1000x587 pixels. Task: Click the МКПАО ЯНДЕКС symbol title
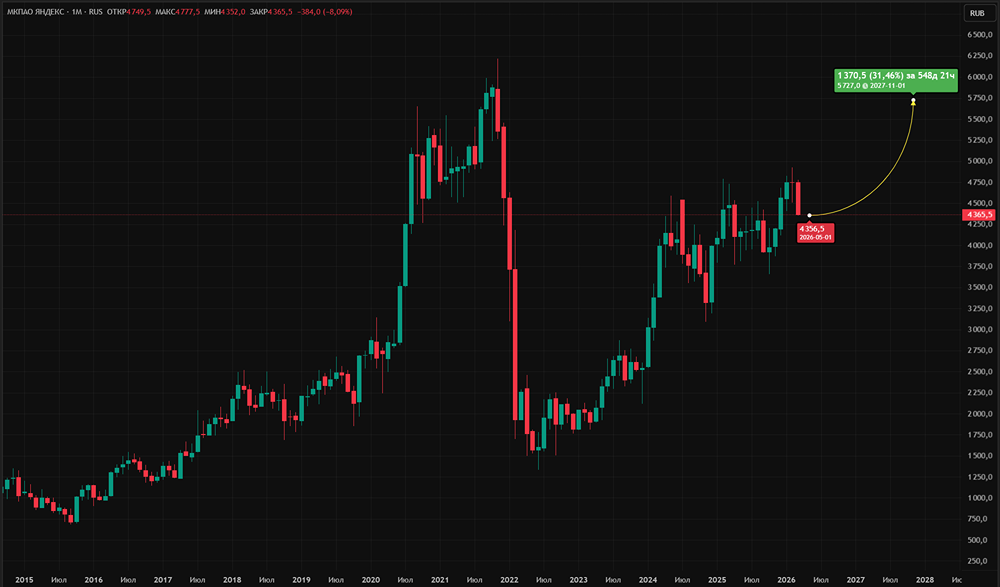point(35,11)
